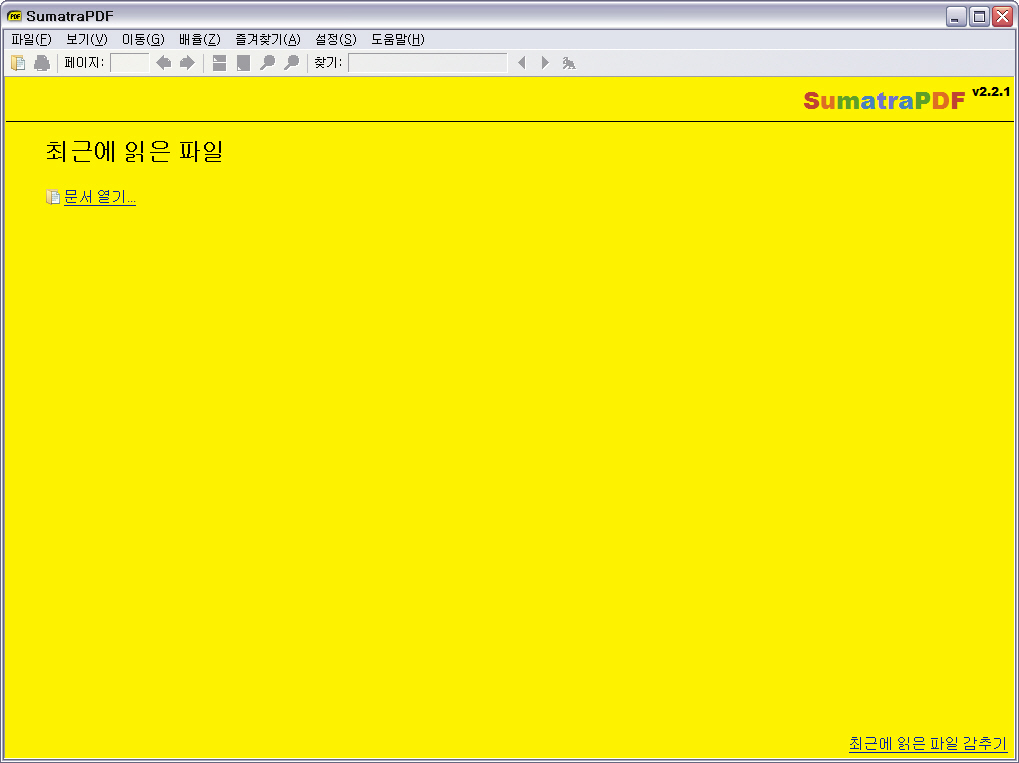Click 최근에 읽은 파일 감추기 link
This screenshot has height=763, width=1019.
(x=927, y=743)
